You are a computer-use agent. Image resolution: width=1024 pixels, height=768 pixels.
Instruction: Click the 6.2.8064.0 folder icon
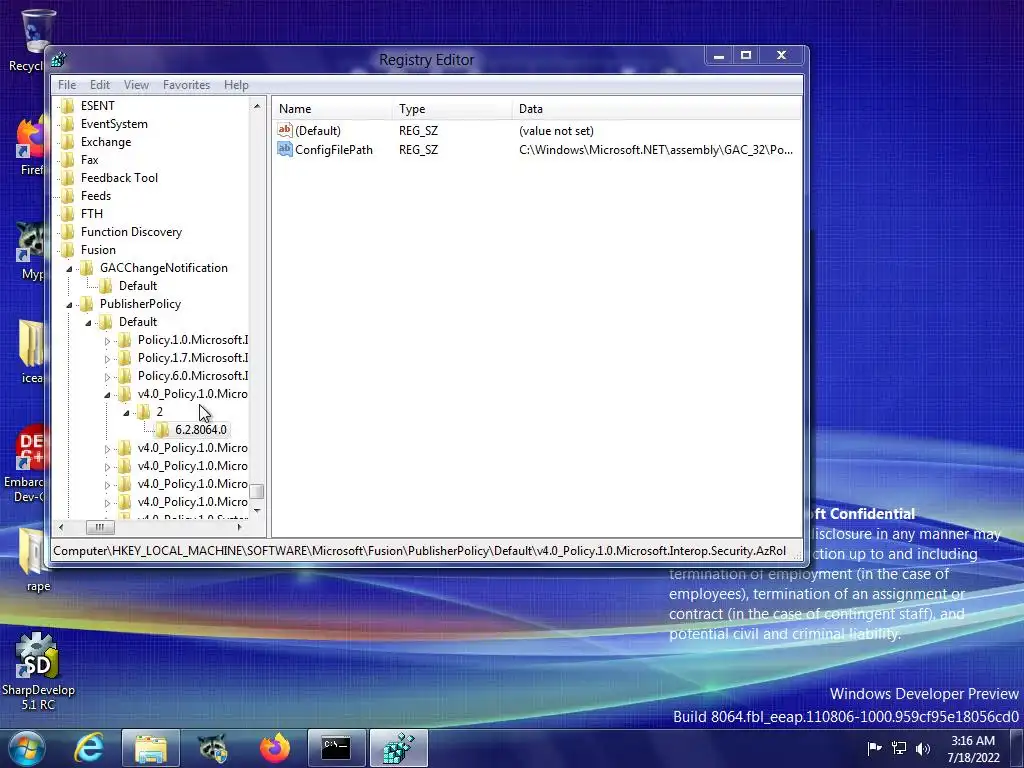(163, 430)
